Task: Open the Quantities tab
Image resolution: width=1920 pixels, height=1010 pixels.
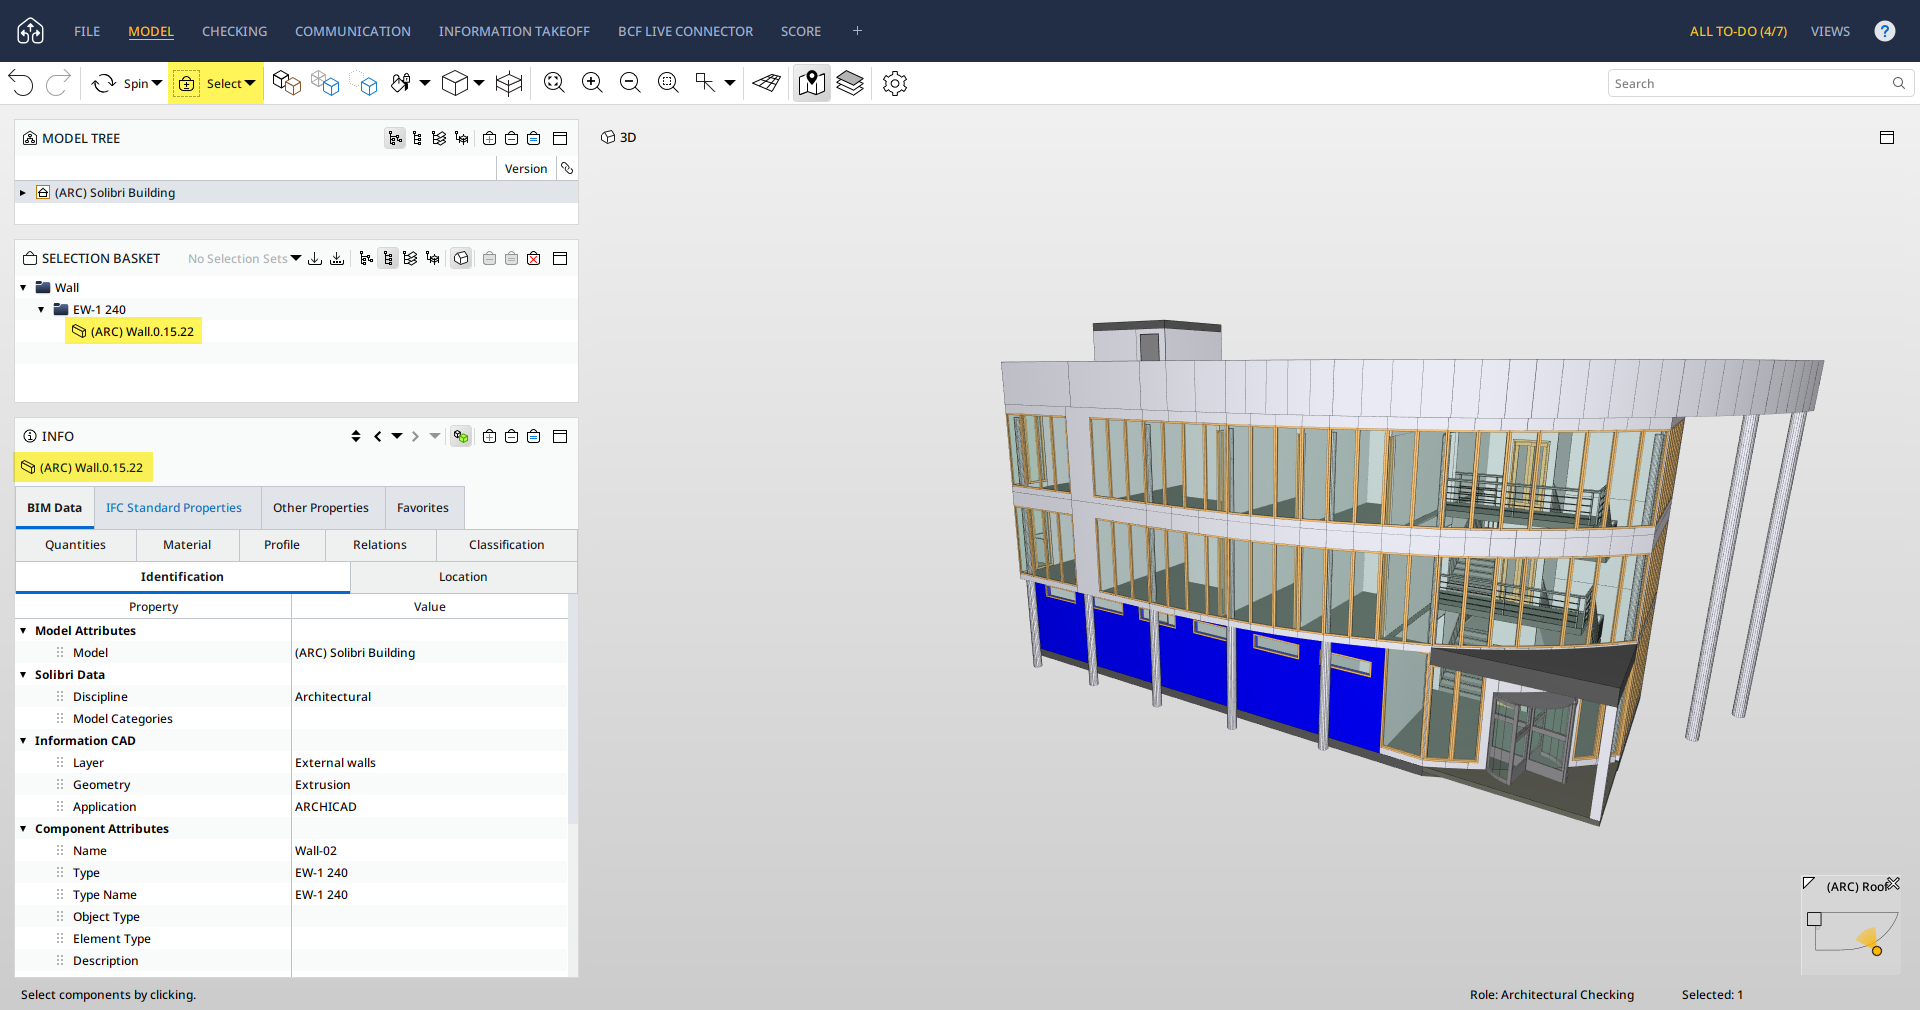Action: [x=75, y=545]
